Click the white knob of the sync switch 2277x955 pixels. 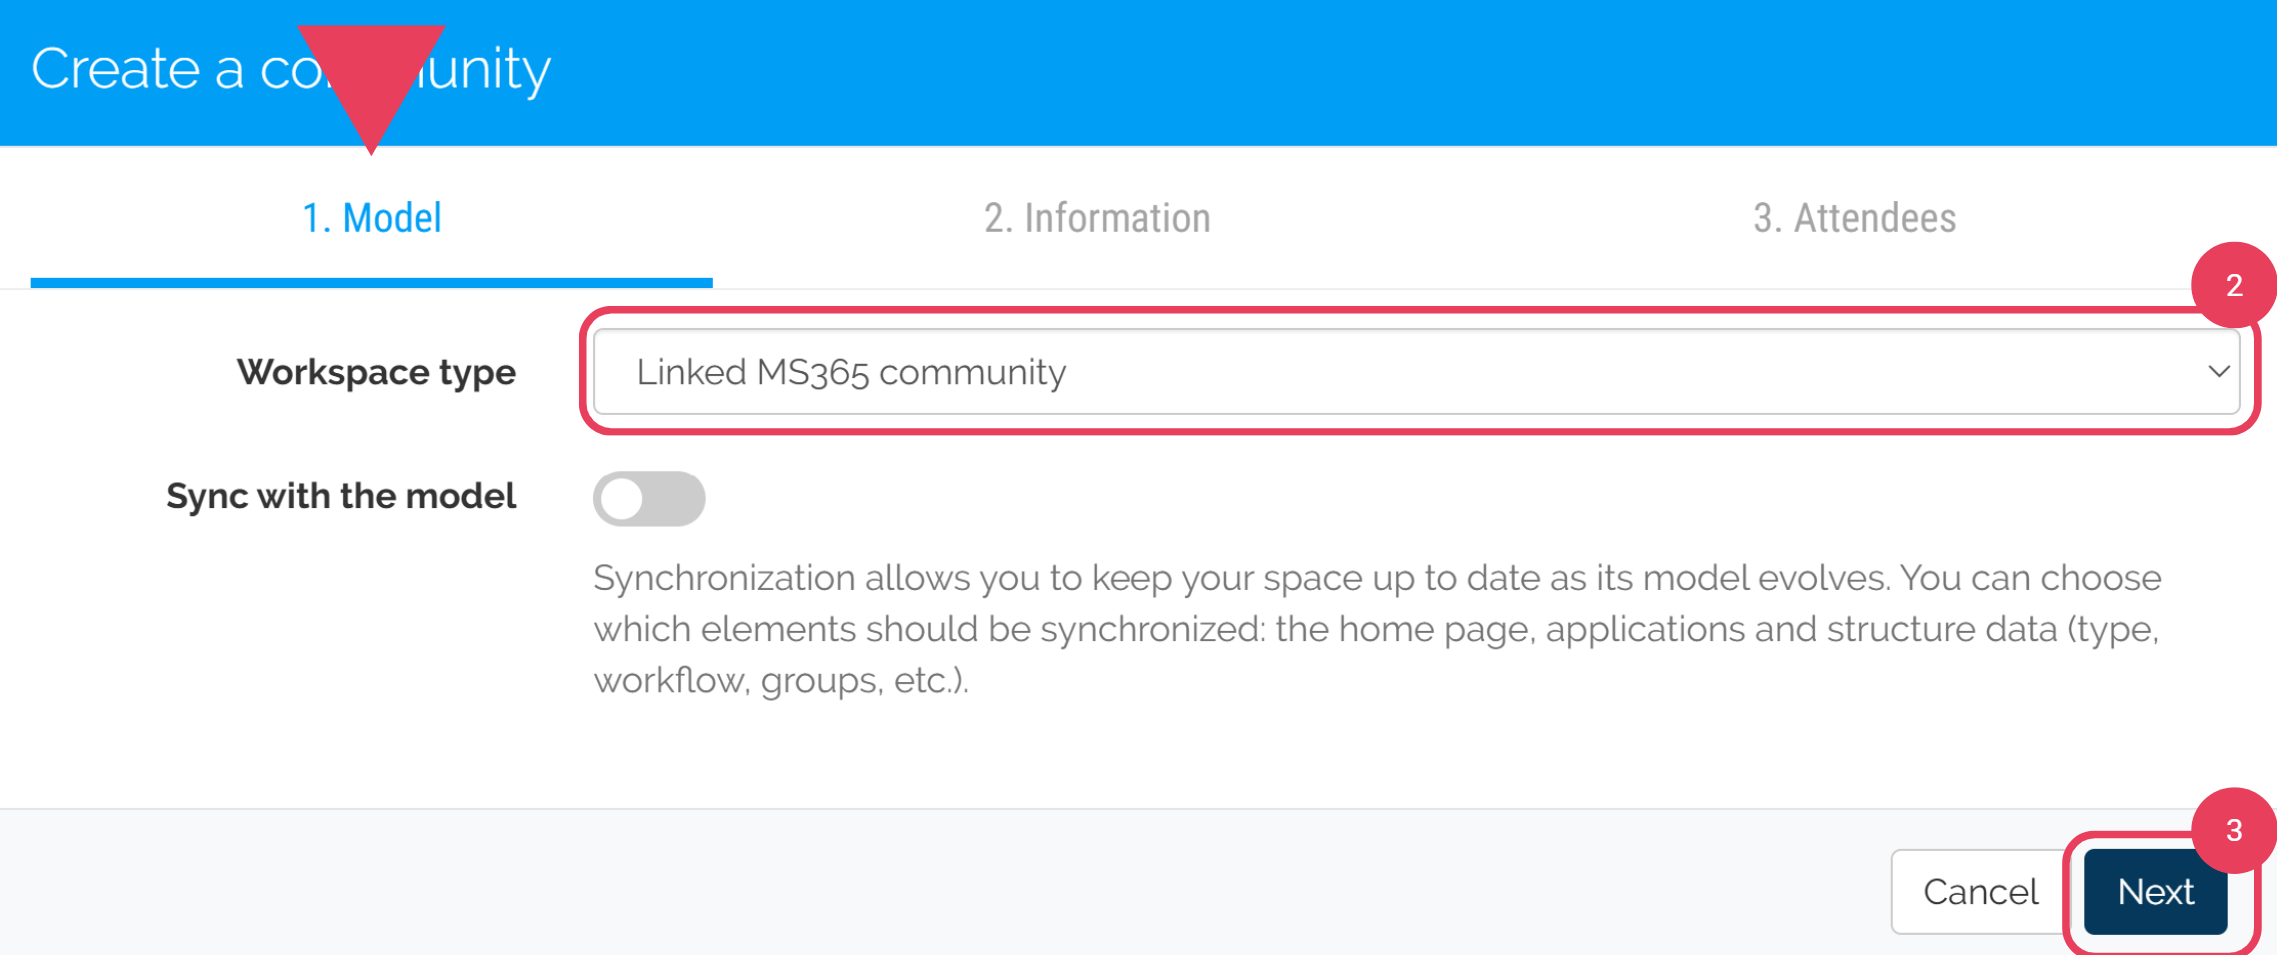click(623, 498)
